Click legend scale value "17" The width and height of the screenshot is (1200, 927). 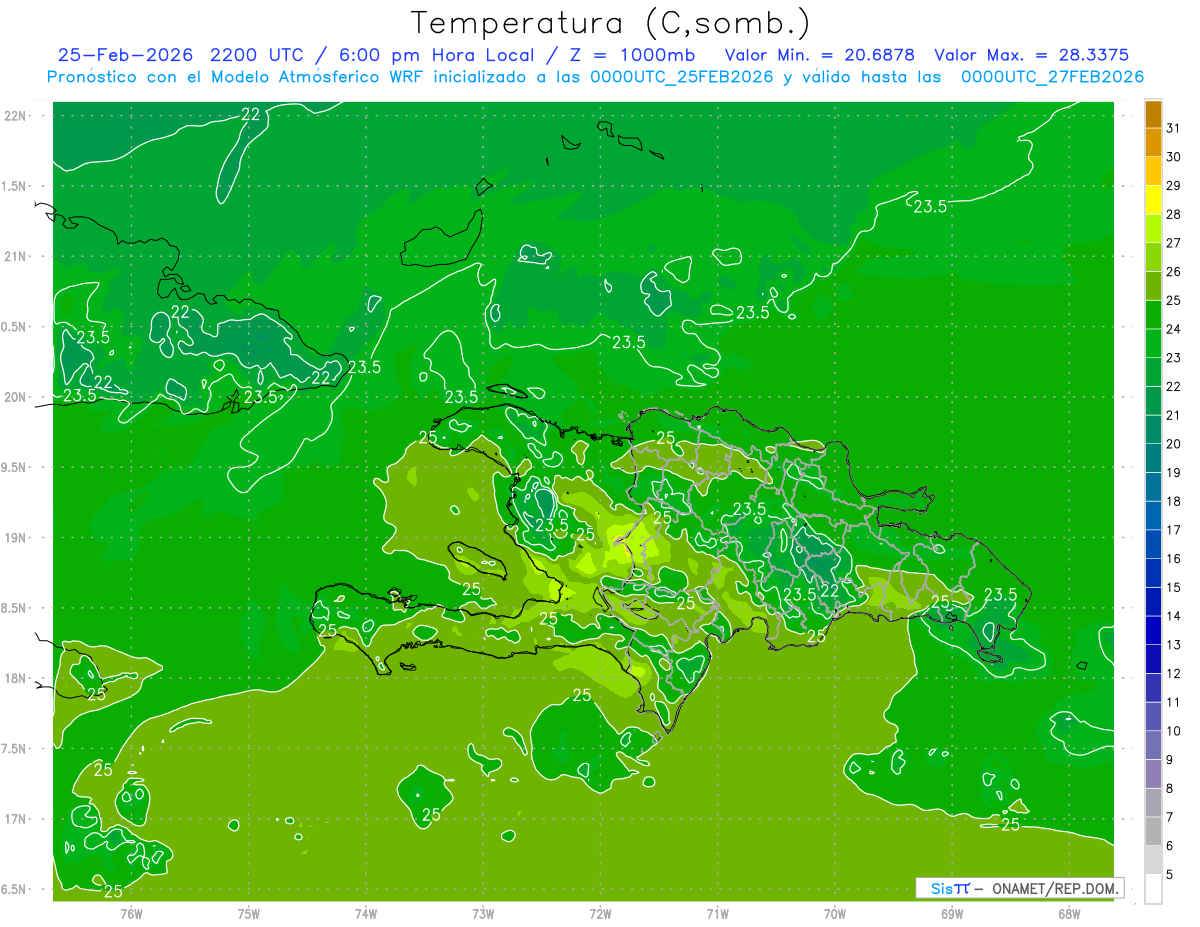[x=1173, y=530]
